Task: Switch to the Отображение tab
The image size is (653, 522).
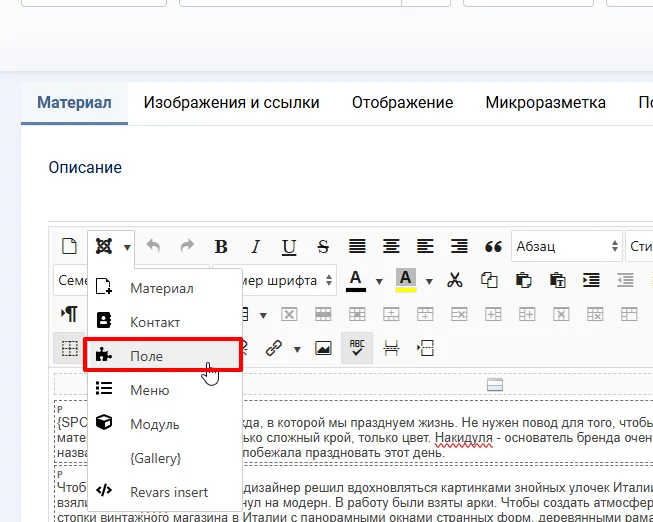Action: pyautogui.click(x=402, y=102)
